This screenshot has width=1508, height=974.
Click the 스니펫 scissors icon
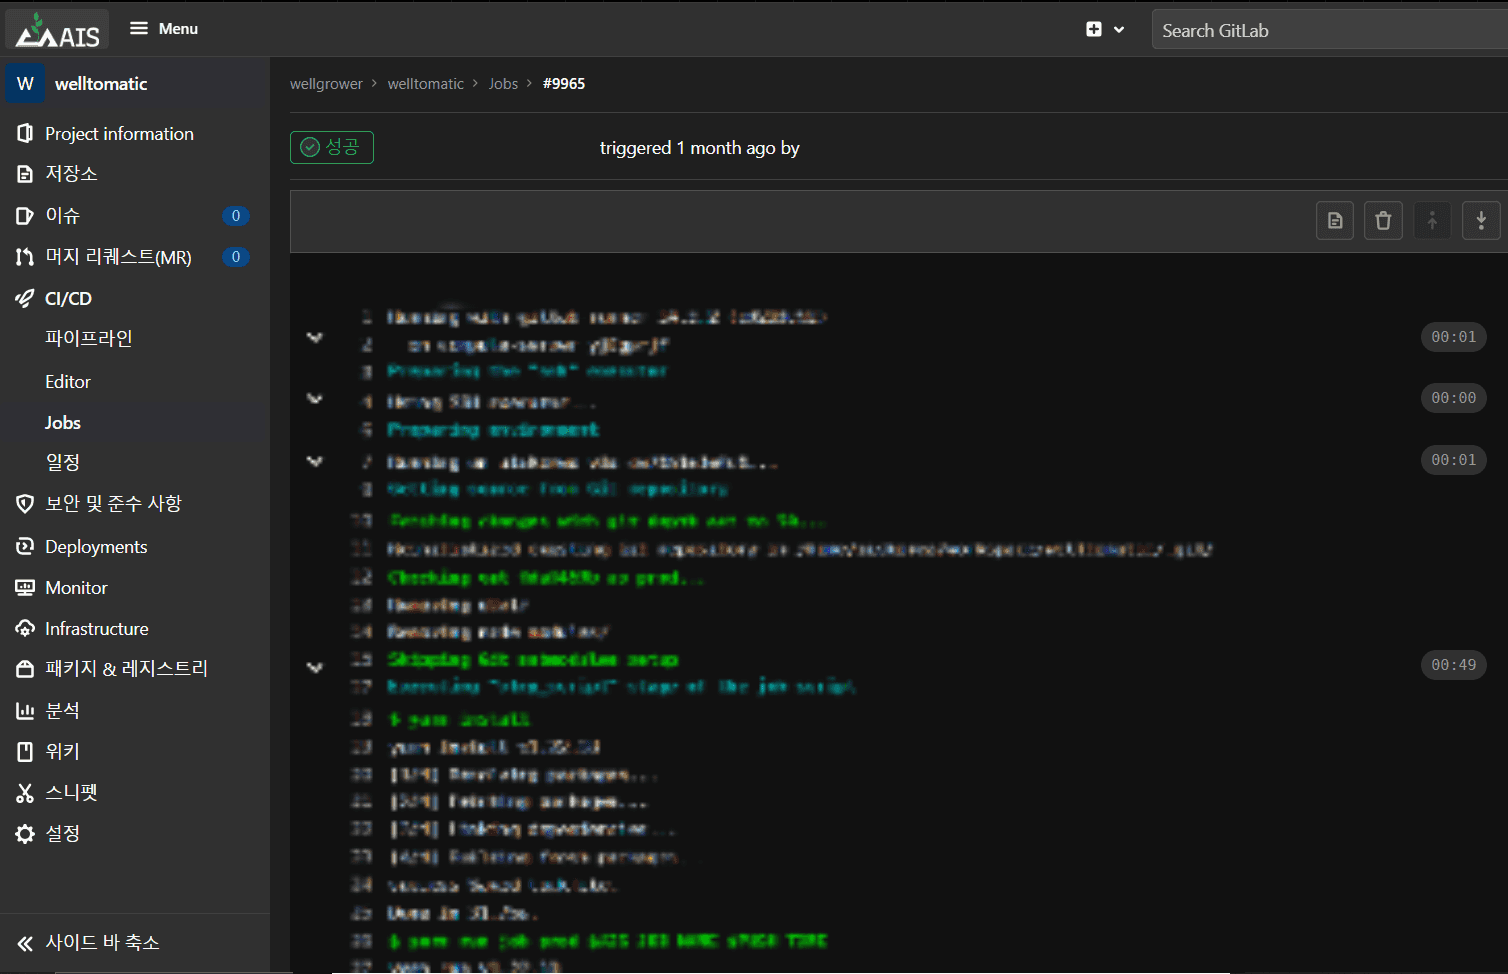[x=25, y=793]
